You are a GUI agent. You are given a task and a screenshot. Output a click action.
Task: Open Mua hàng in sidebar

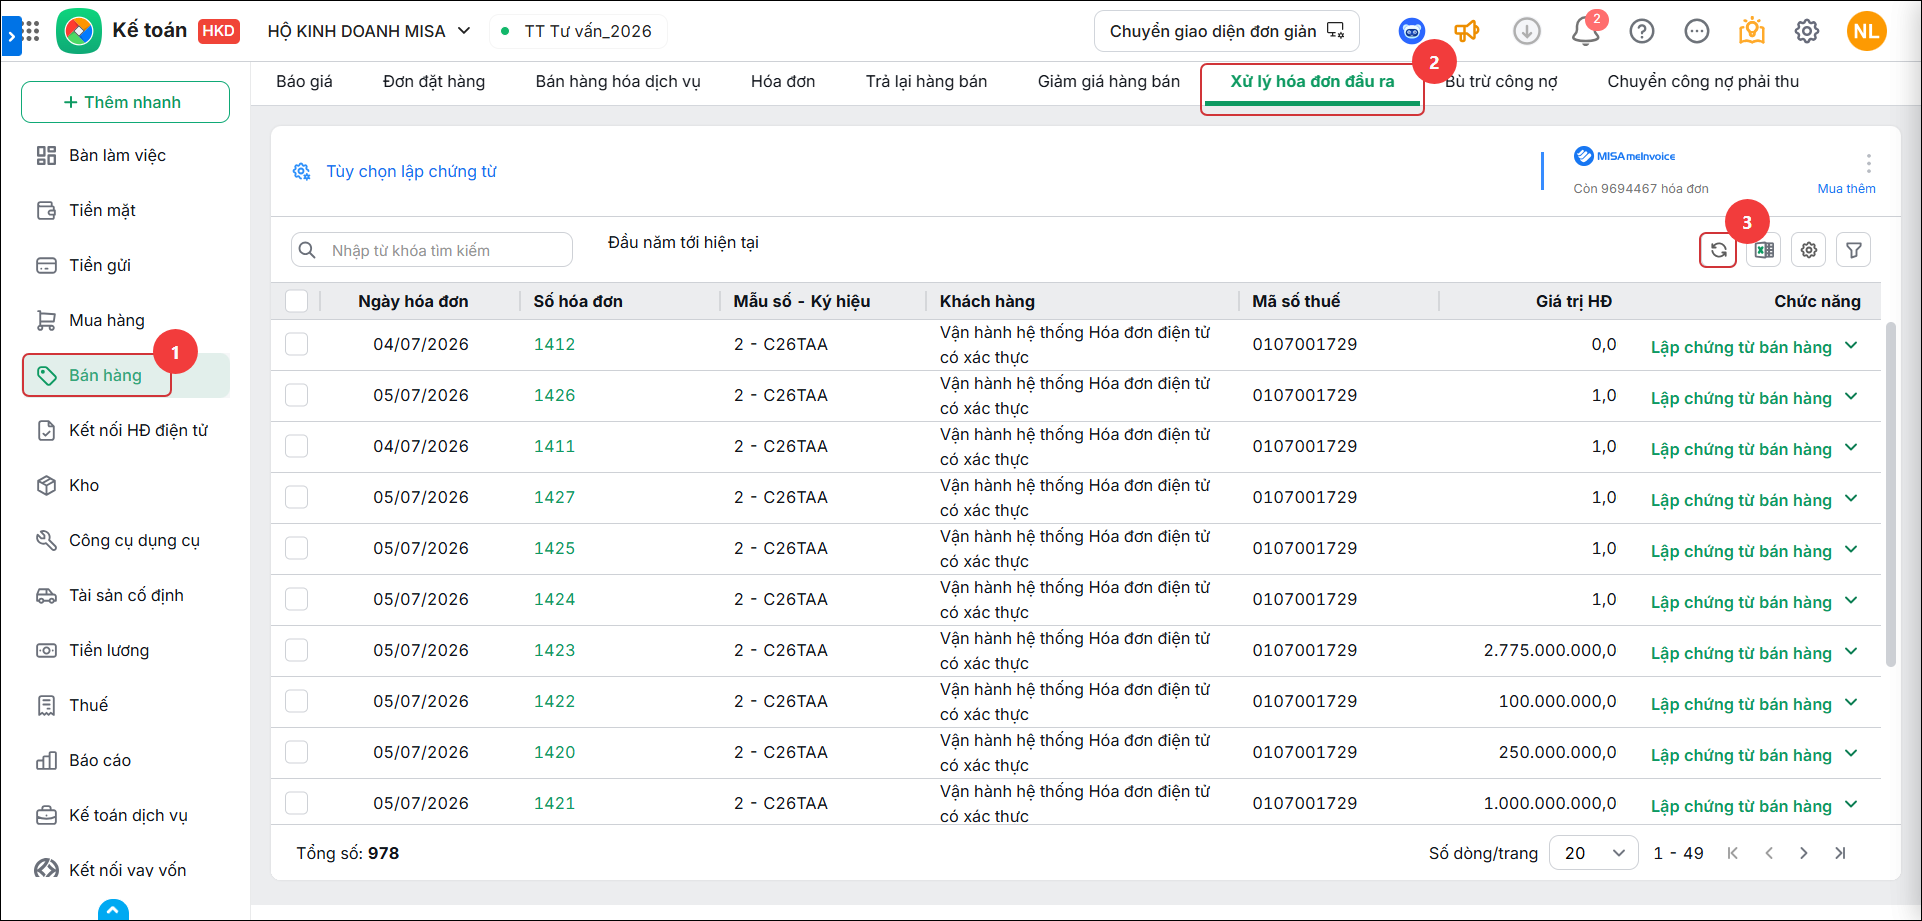pos(106,320)
